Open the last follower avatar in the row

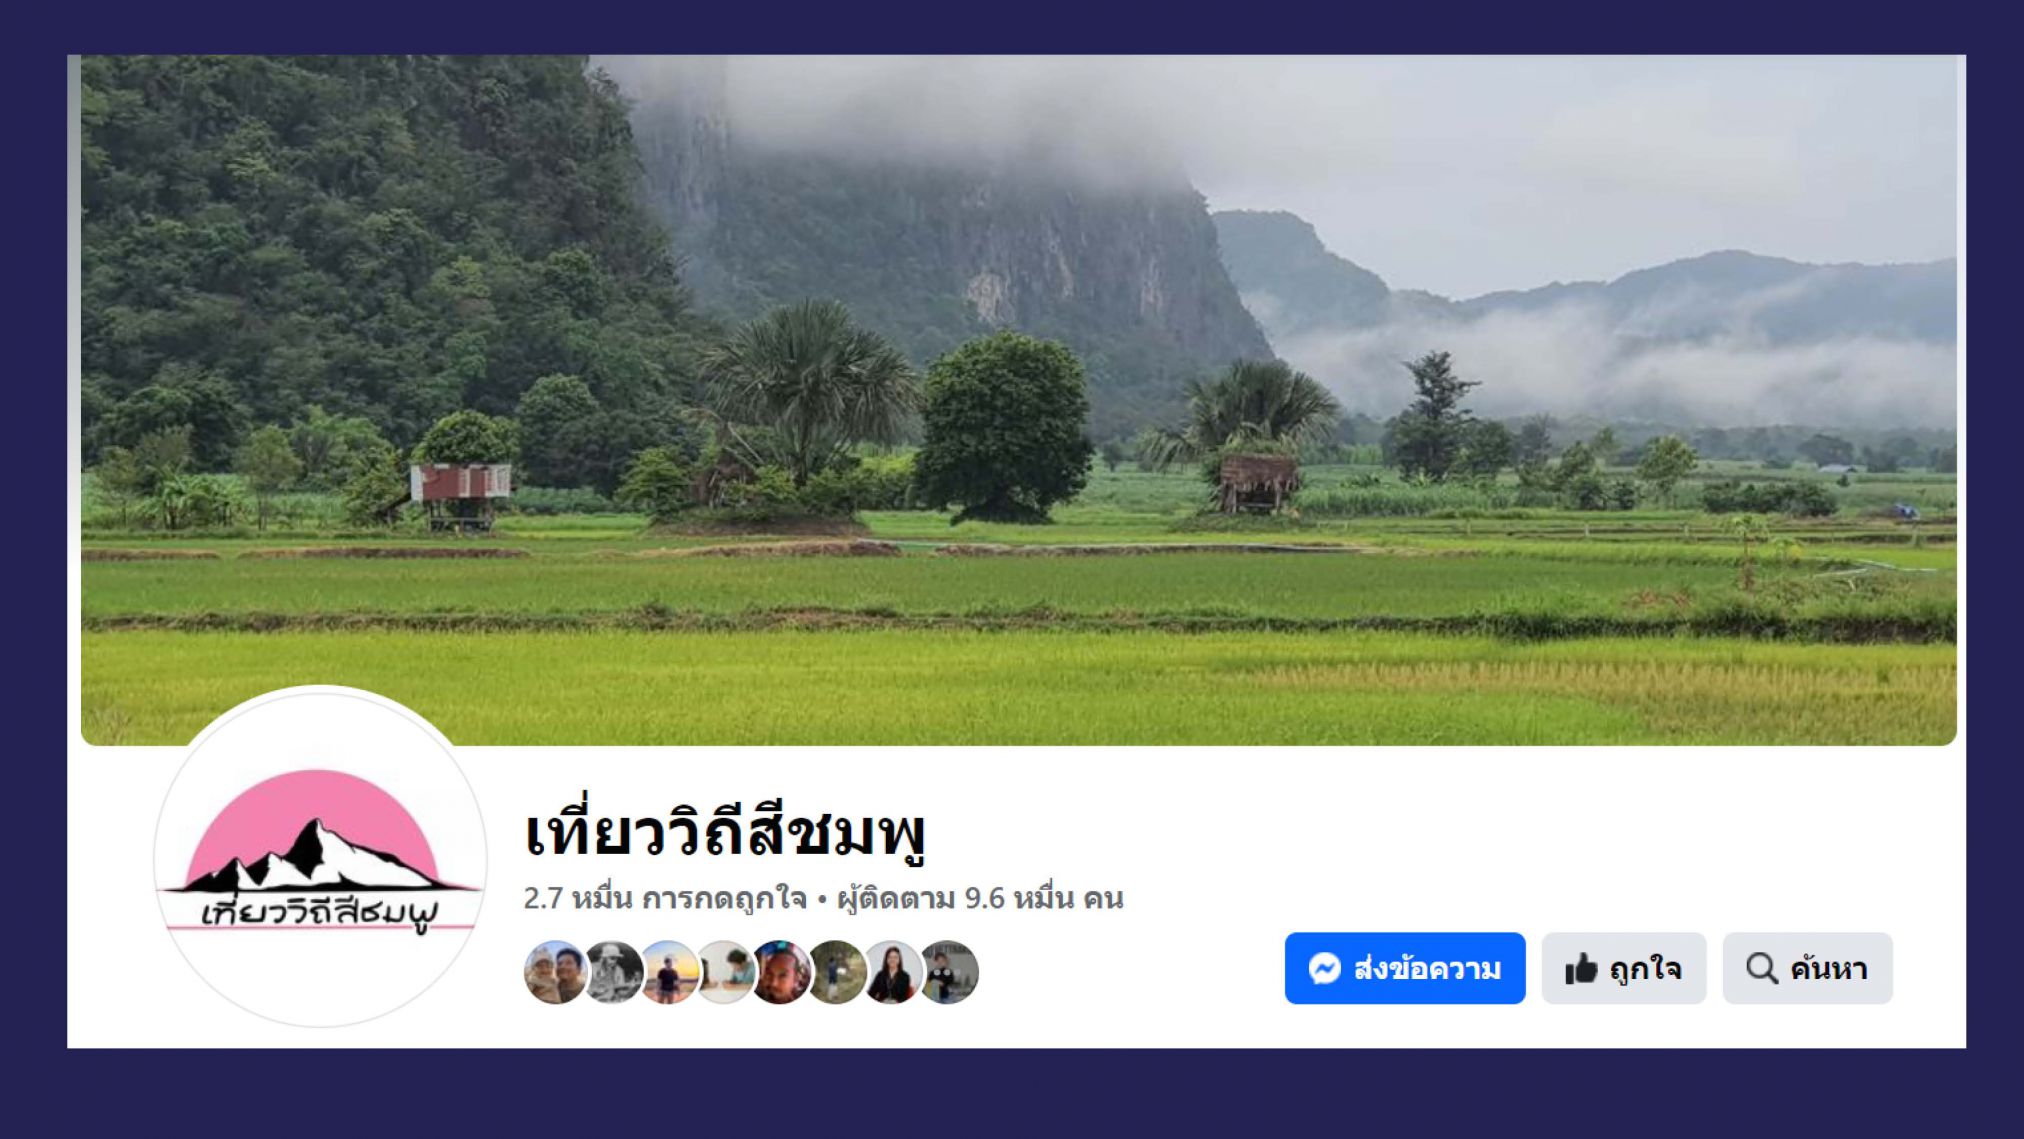tap(949, 972)
